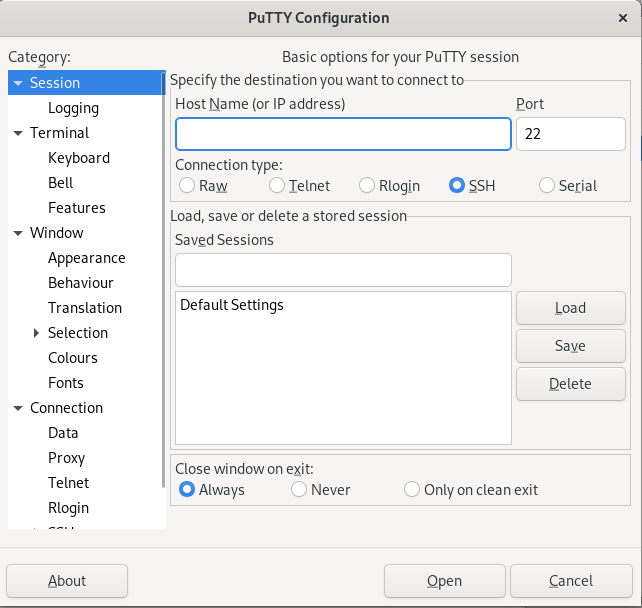This screenshot has height=608, width=642.
Task: Select Default Settings in saved sessions
Action: click(232, 305)
